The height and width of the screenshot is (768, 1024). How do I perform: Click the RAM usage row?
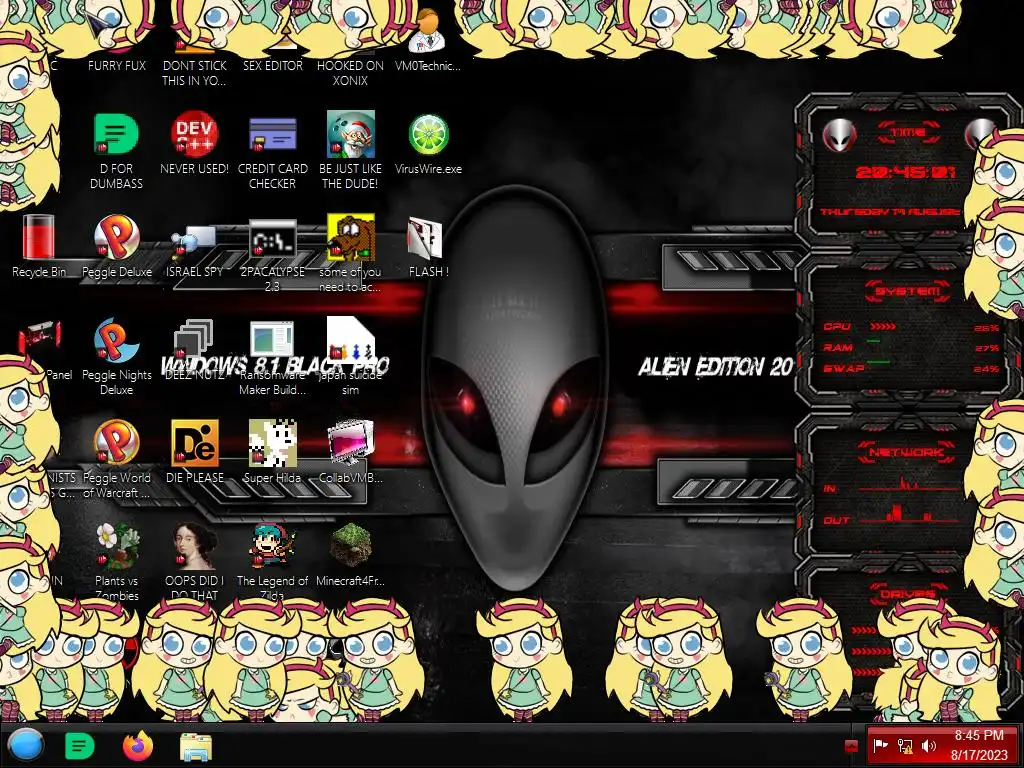click(x=910, y=347)
